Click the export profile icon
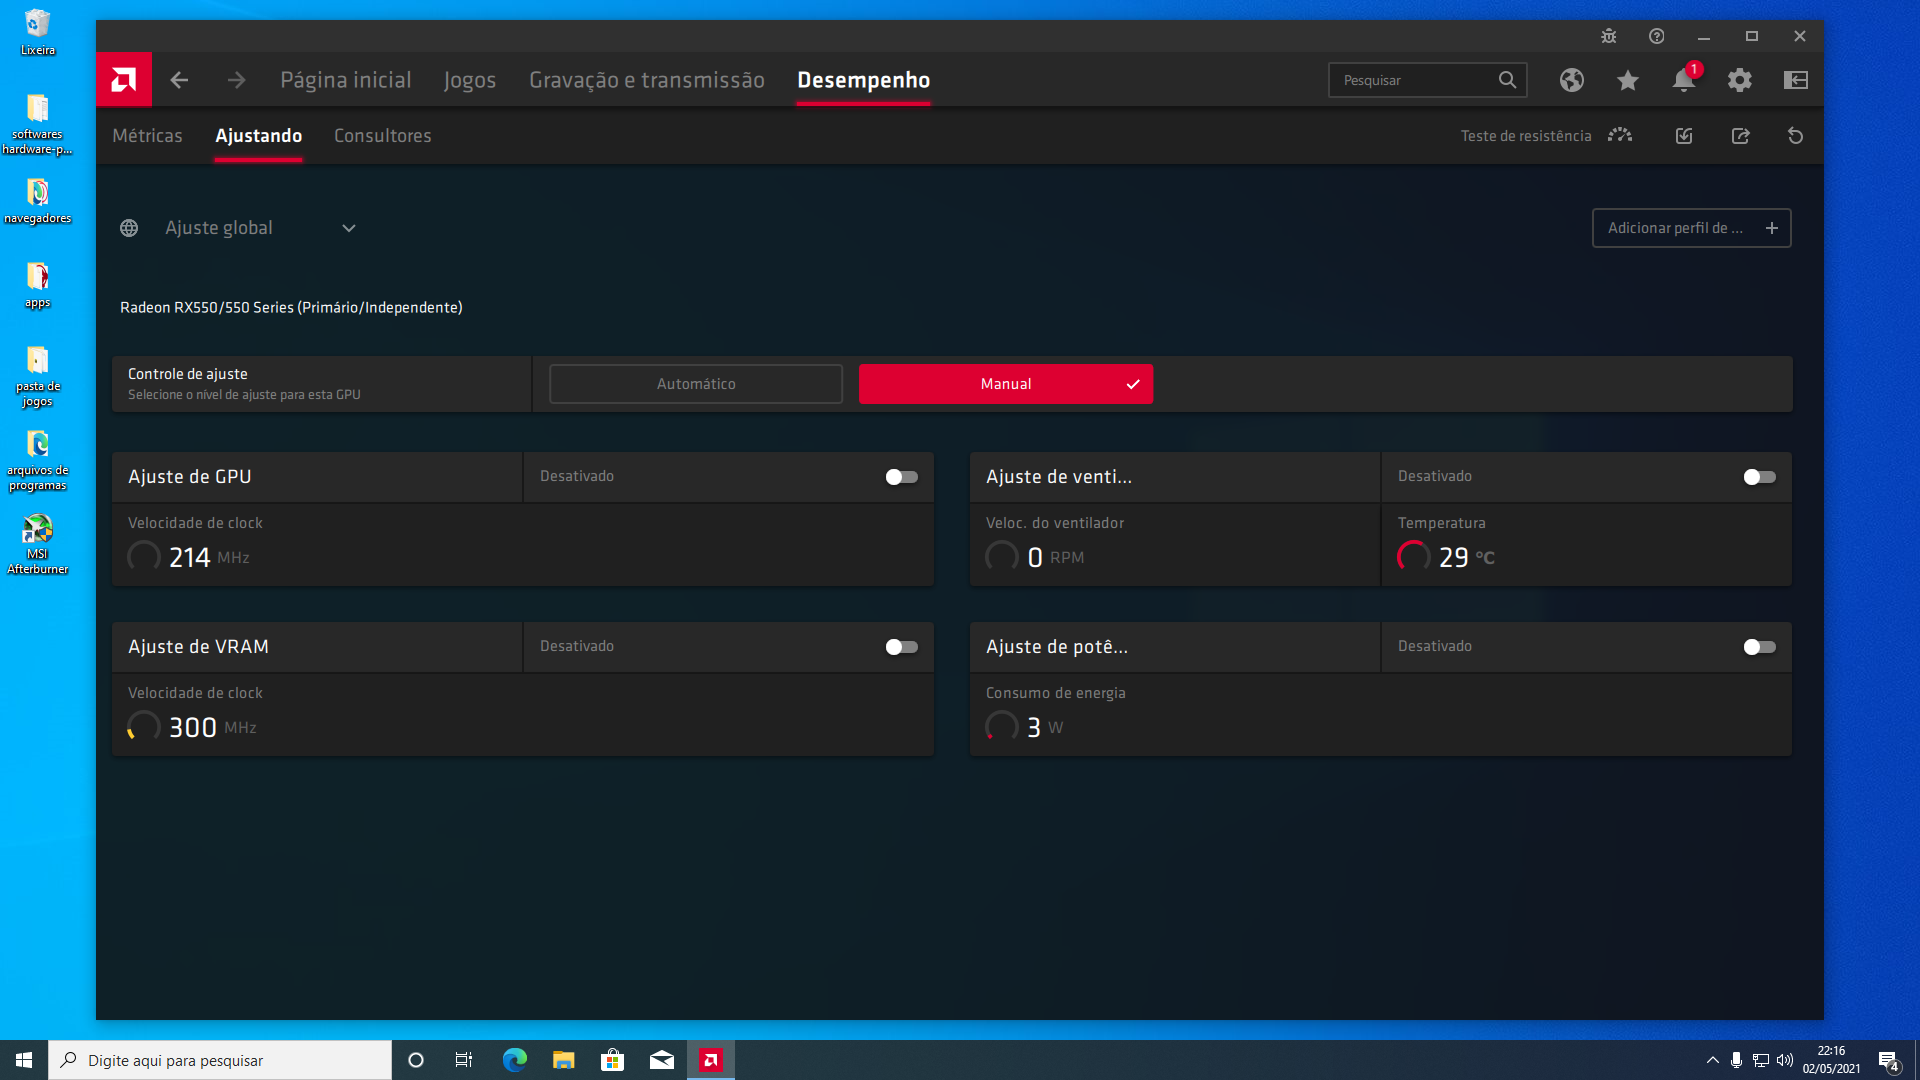Viewport: 1920px width, 1080px height. click(1740, 136)
